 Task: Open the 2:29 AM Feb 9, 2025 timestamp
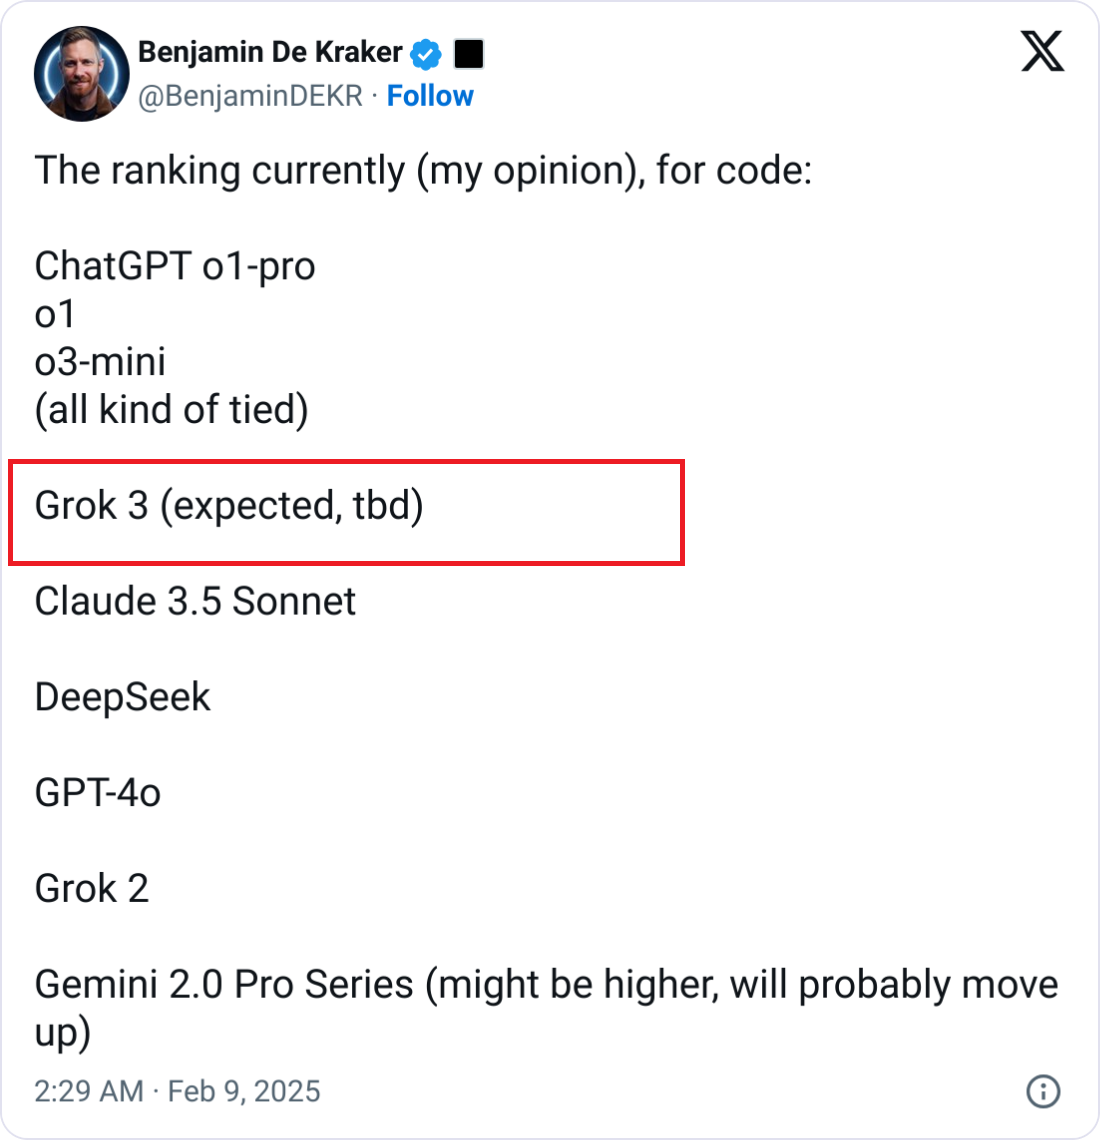[177, 1091]
